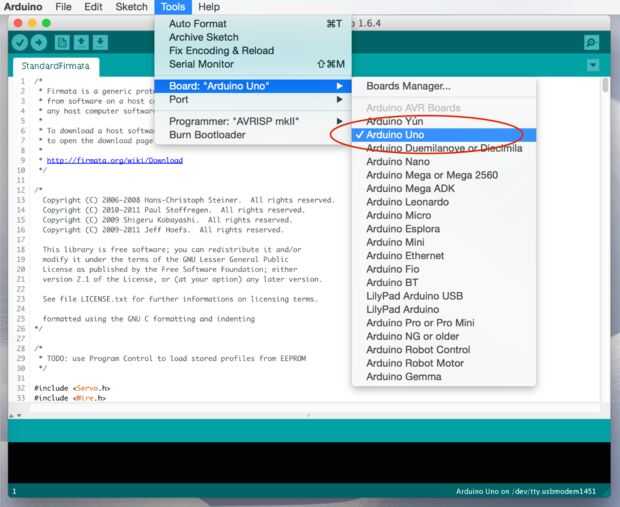Image resolution: width=620 pixels, height=507 pixels.
Task: Click the "See file LICENSE.txt" comment line
Action: click(x=180, y=299)
